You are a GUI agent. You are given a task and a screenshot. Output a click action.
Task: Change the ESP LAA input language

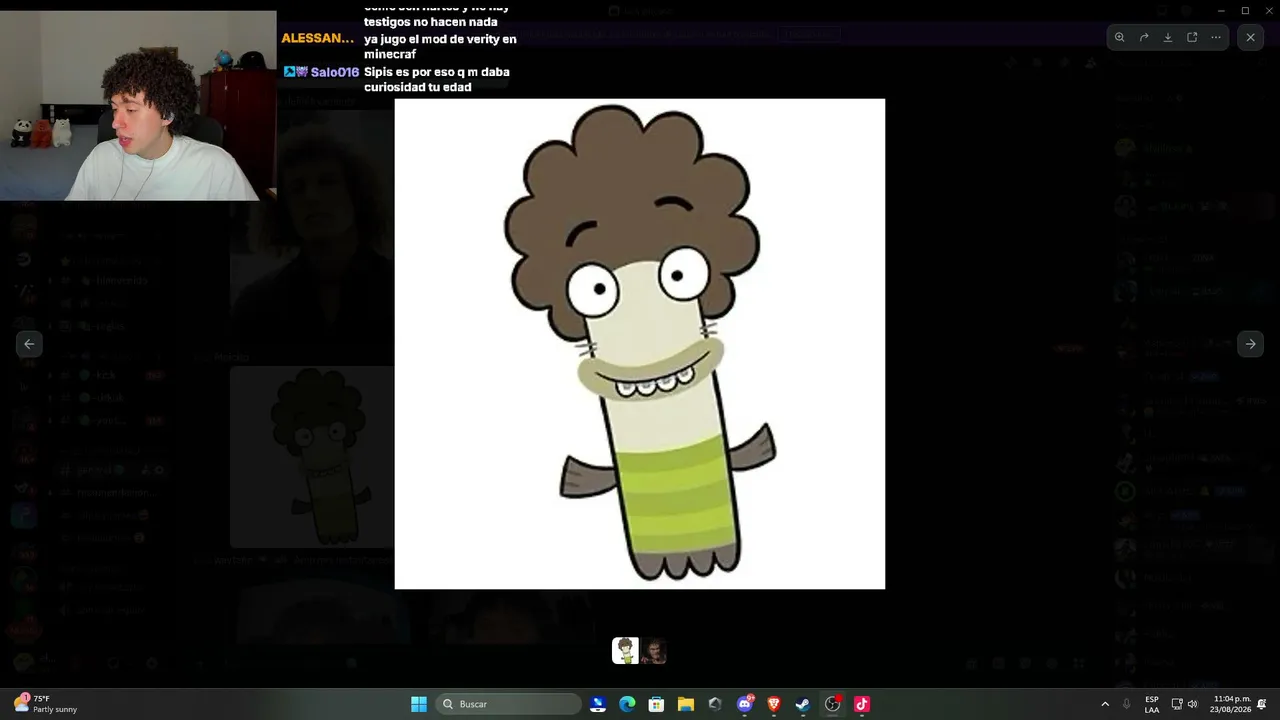(1152, 704)
